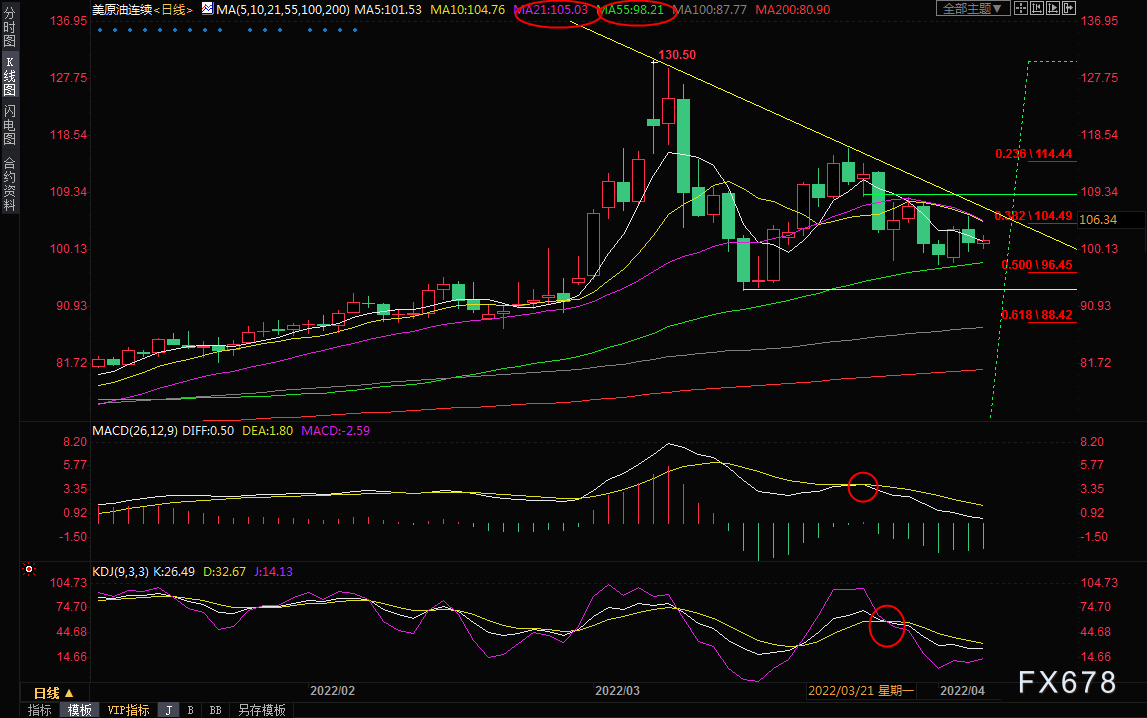Open the 指标 bottom tab

click(x=40, y=710)
